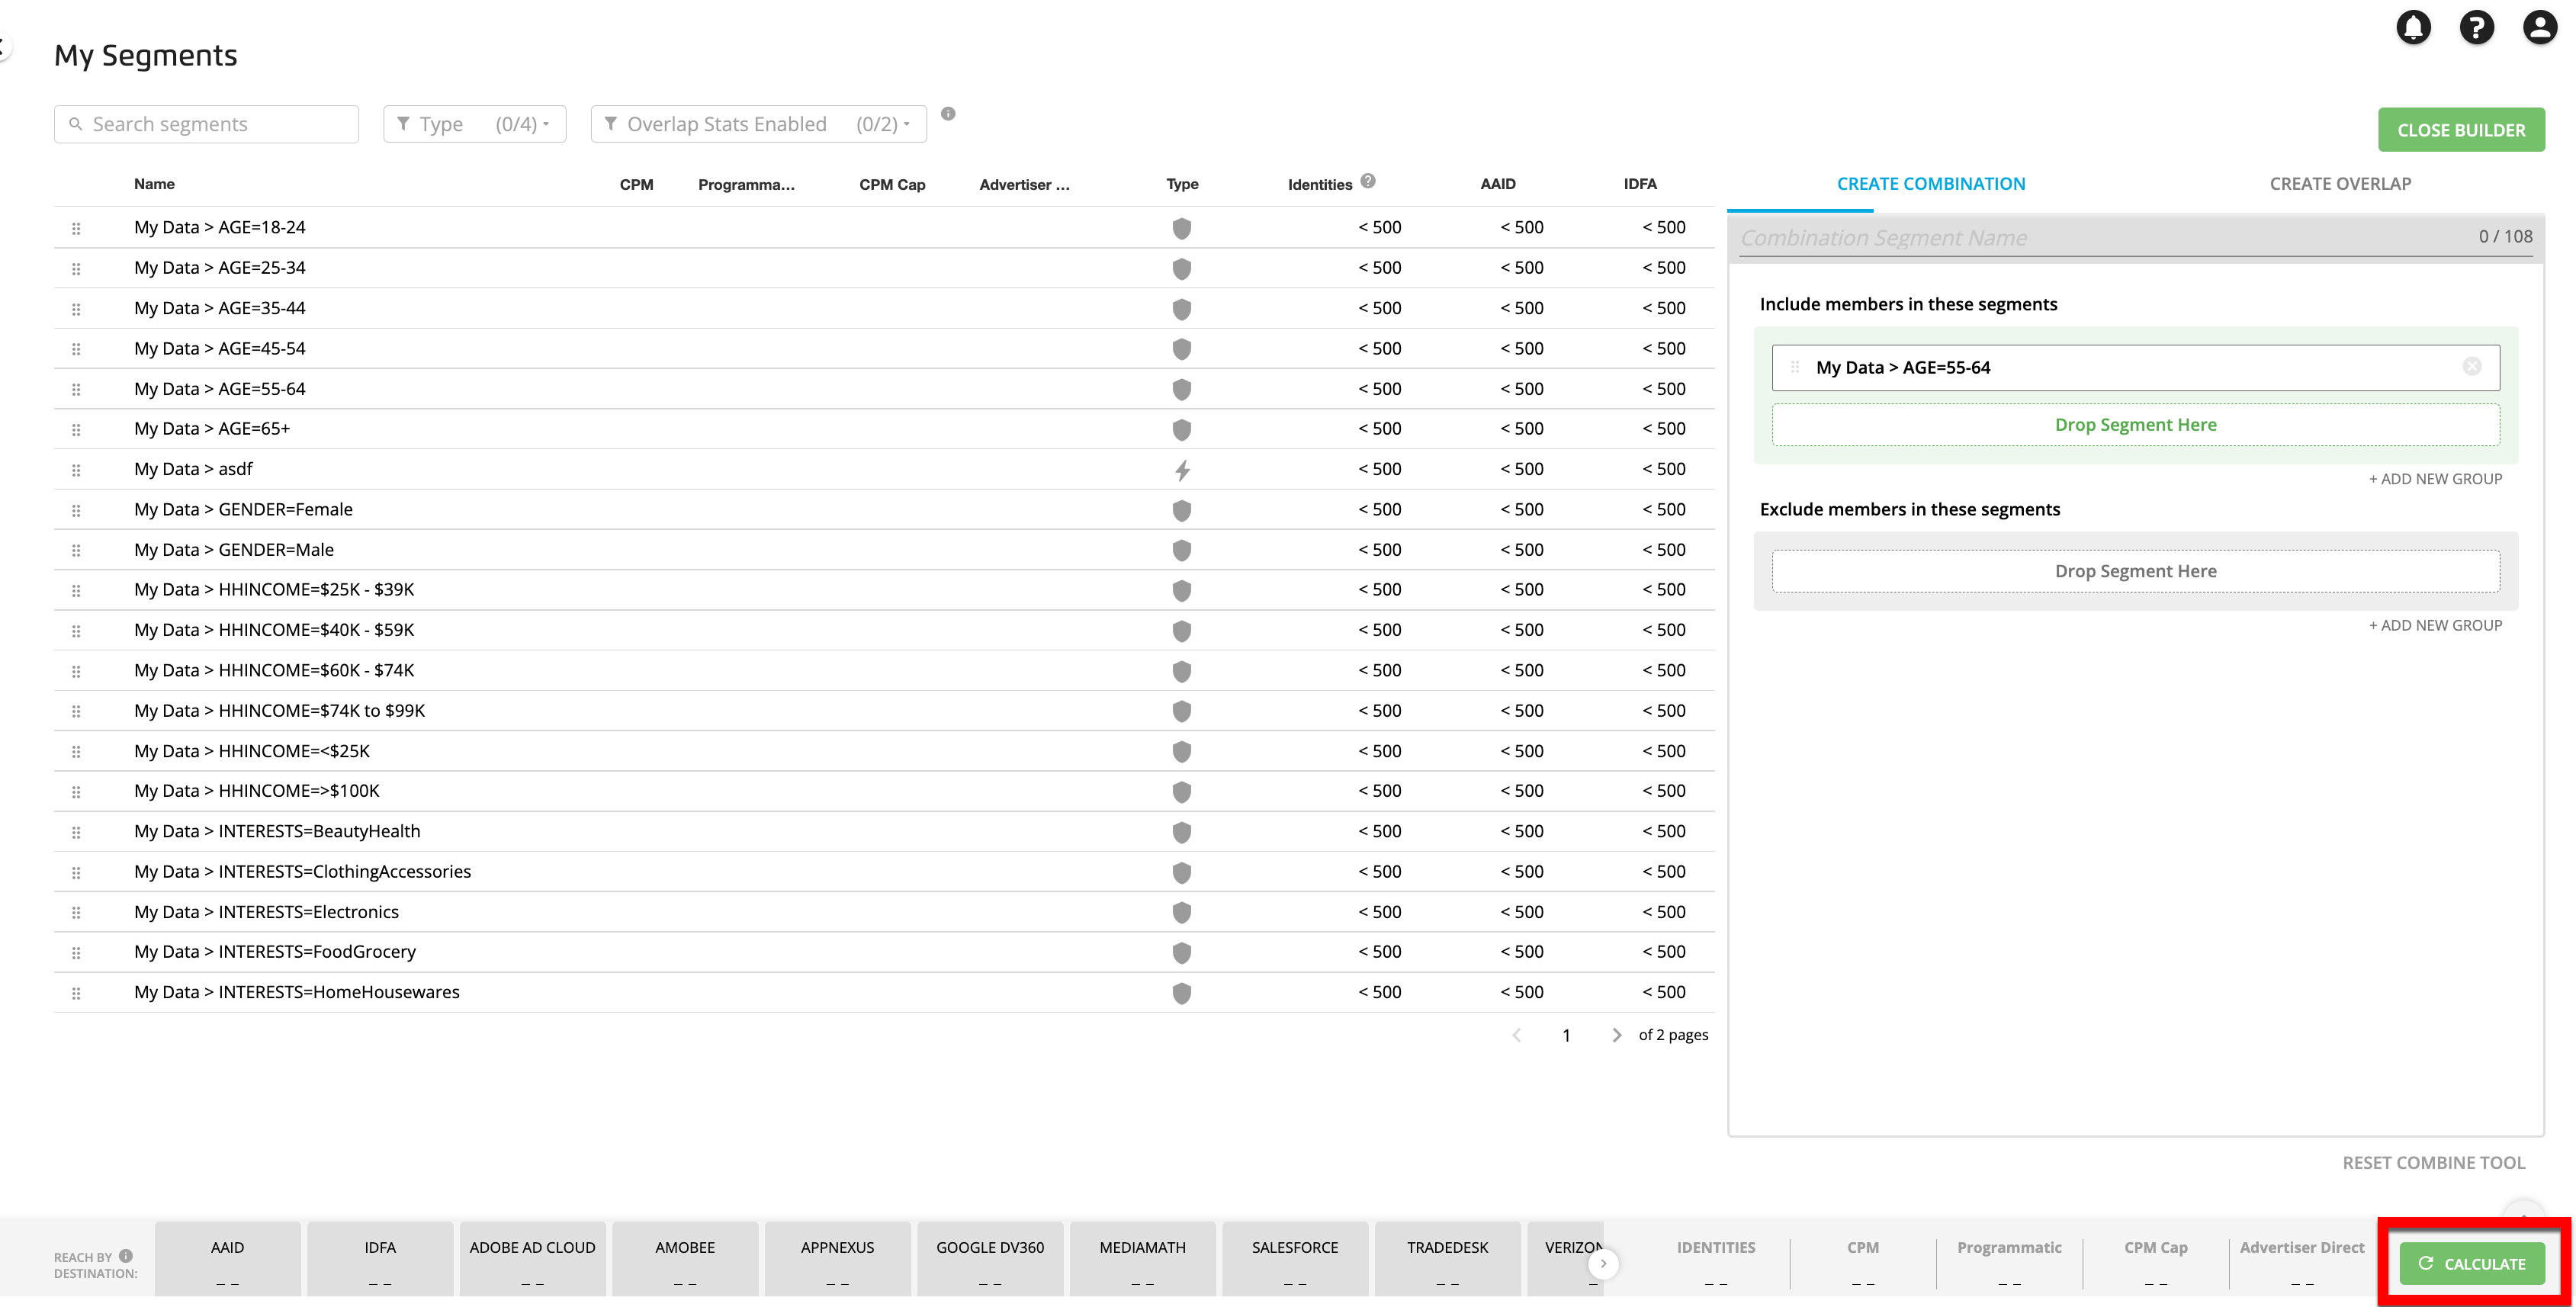Select the Amobee destination tile
This screenshot has width=2576, height=1307.
(x=685, y=1260)
